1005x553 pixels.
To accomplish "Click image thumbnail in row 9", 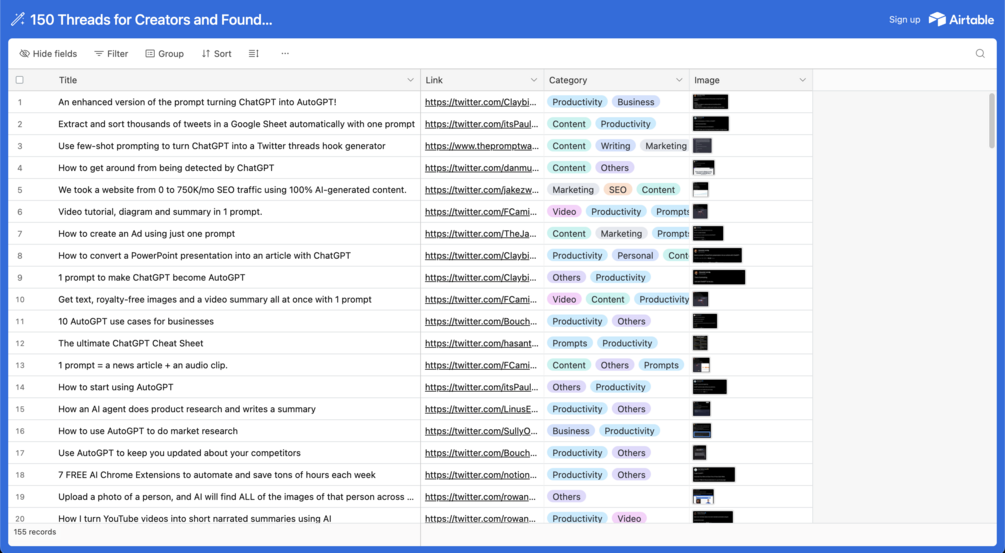I will pyautogui.click(x=718, y=277).
